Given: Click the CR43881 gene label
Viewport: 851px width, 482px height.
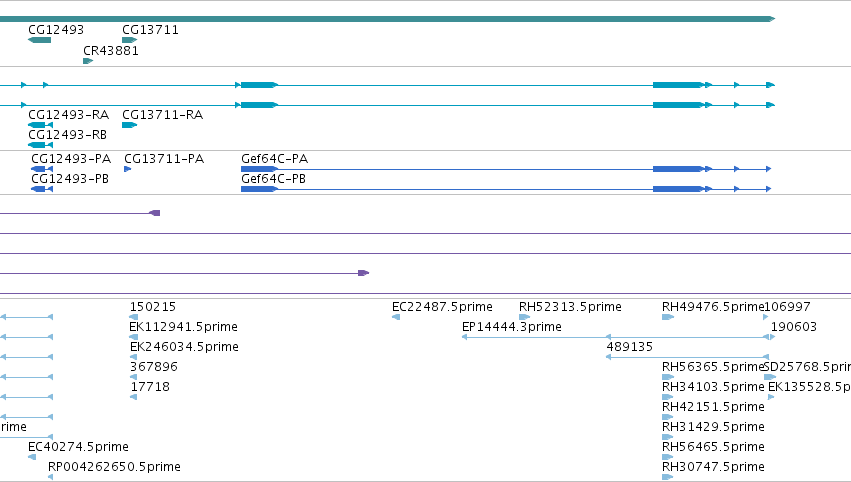Looking at the screenshot, I should tap(111, 50).
